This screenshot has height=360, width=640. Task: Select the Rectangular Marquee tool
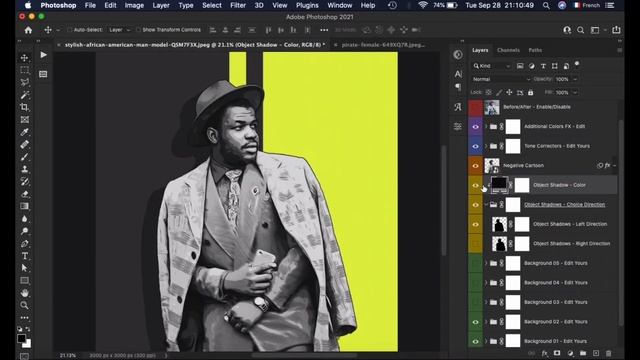coord(24,70)
